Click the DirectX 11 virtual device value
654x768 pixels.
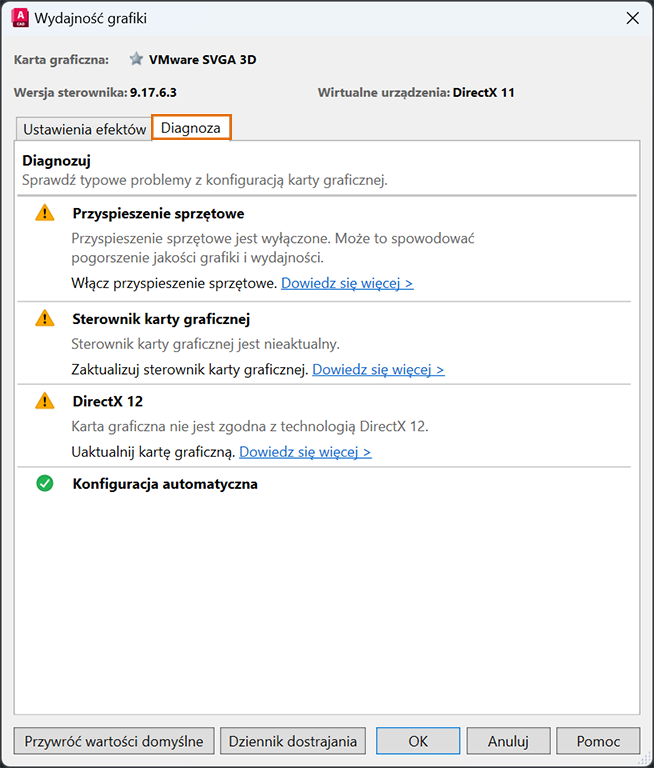point(484,92)
